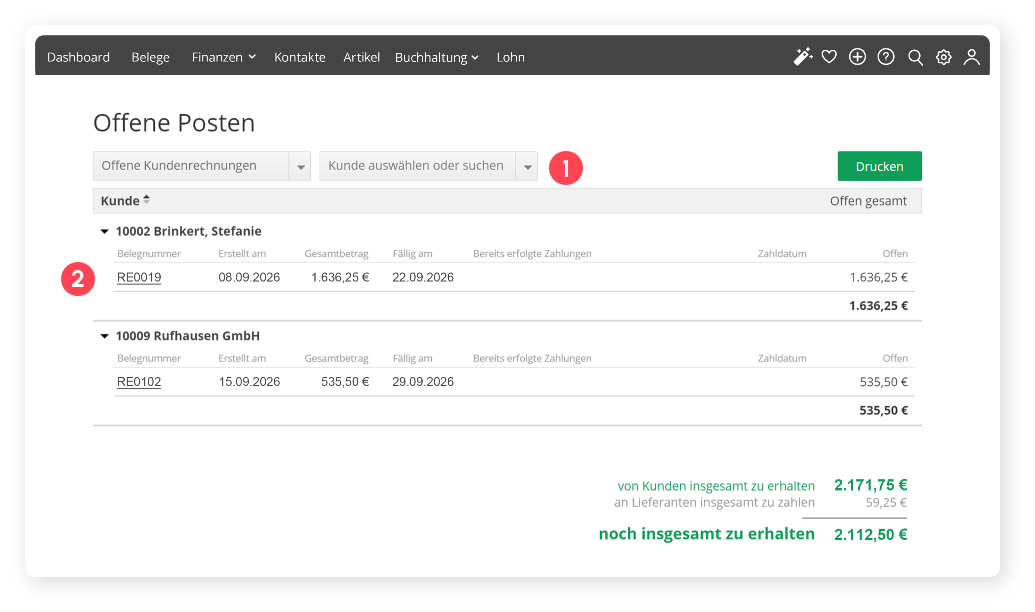Open the Buchhaltung menu
The width and height of the screenshot is (1035, 612).
point(436,57)
